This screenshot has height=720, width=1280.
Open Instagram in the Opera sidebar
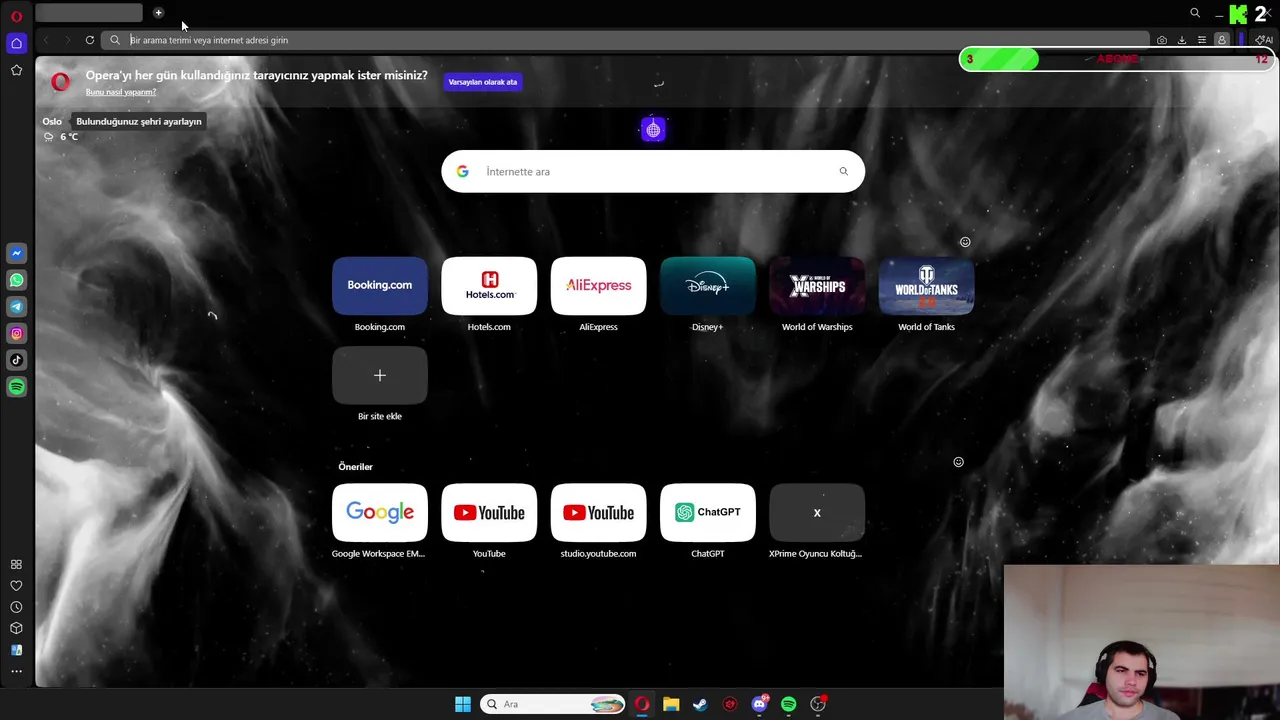click(x=16, y=334)
